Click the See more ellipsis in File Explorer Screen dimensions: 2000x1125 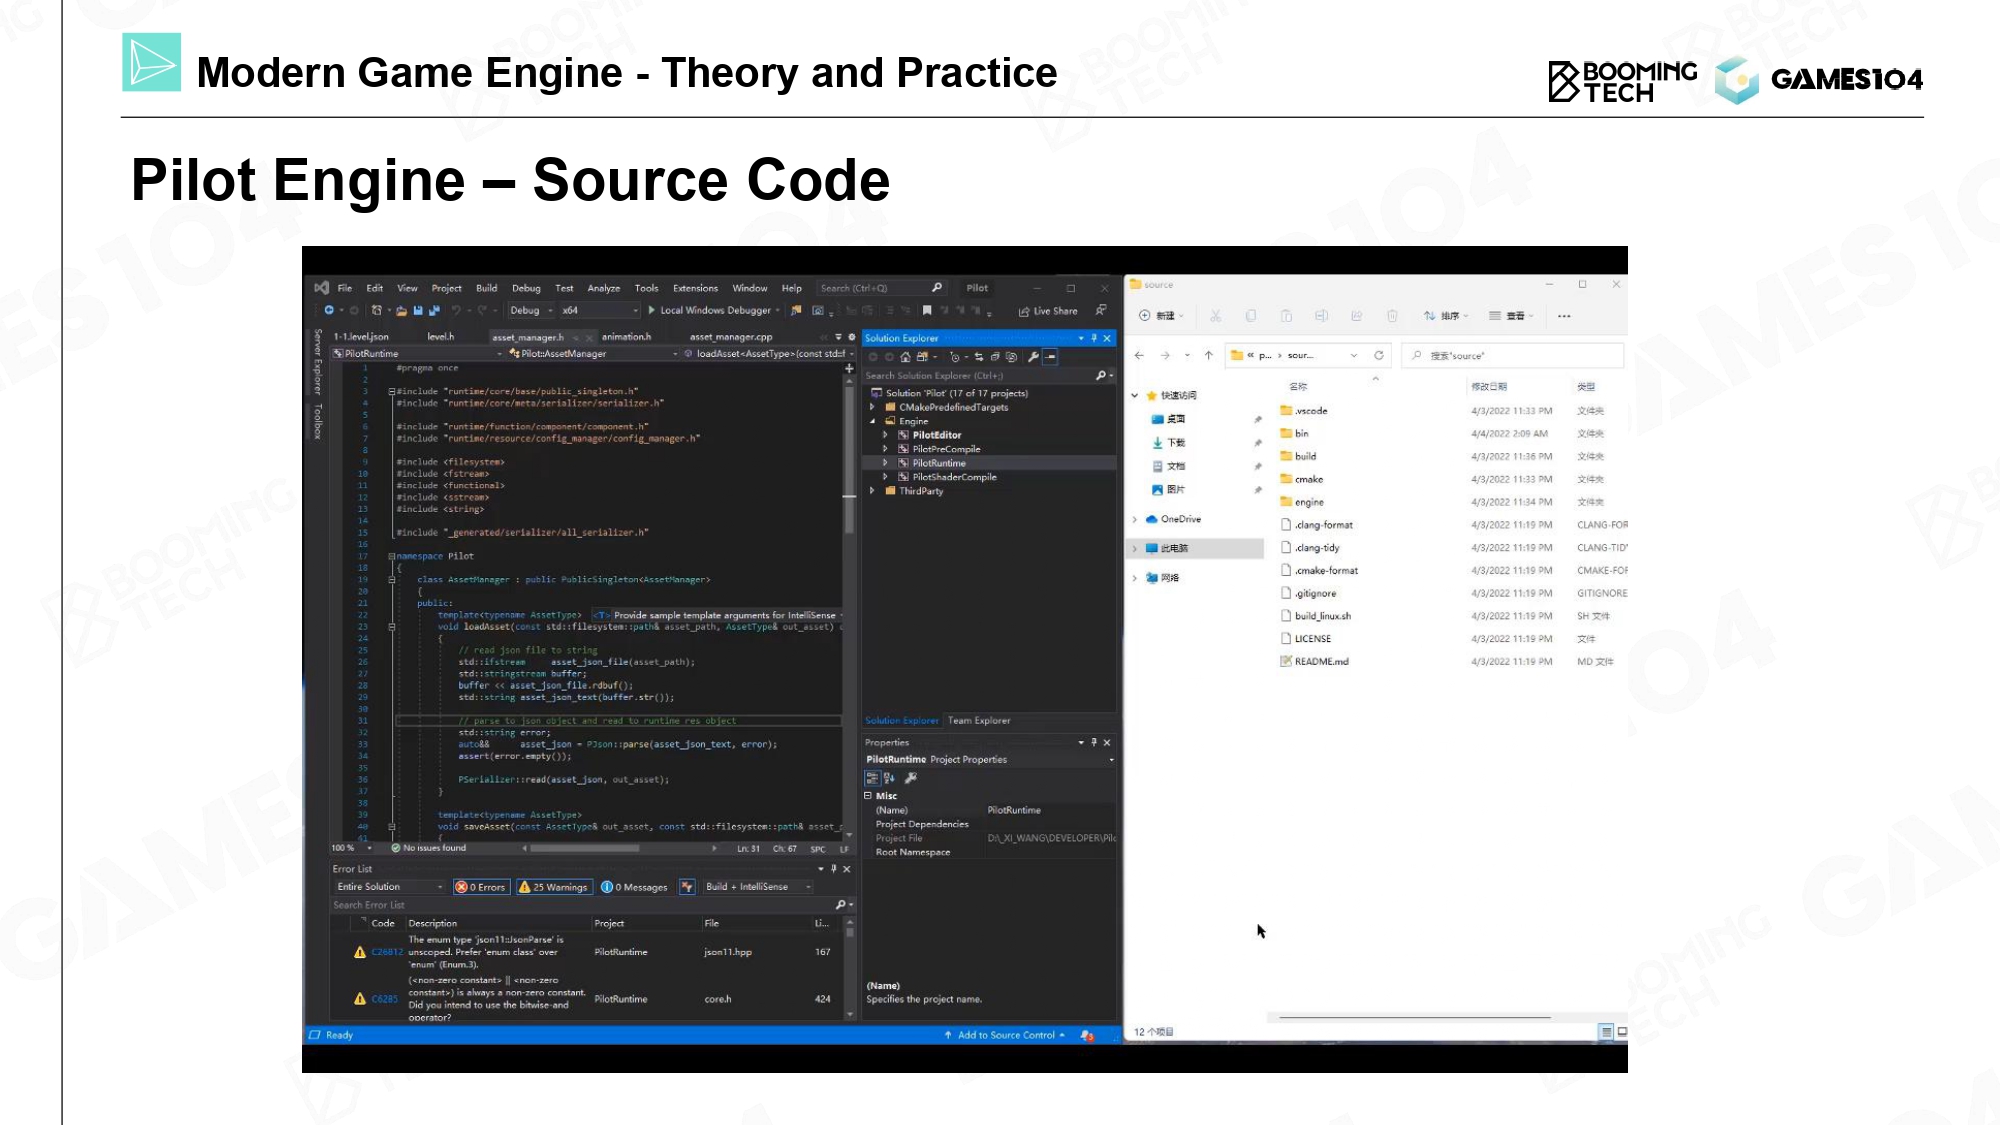(x=1564, y=316)
